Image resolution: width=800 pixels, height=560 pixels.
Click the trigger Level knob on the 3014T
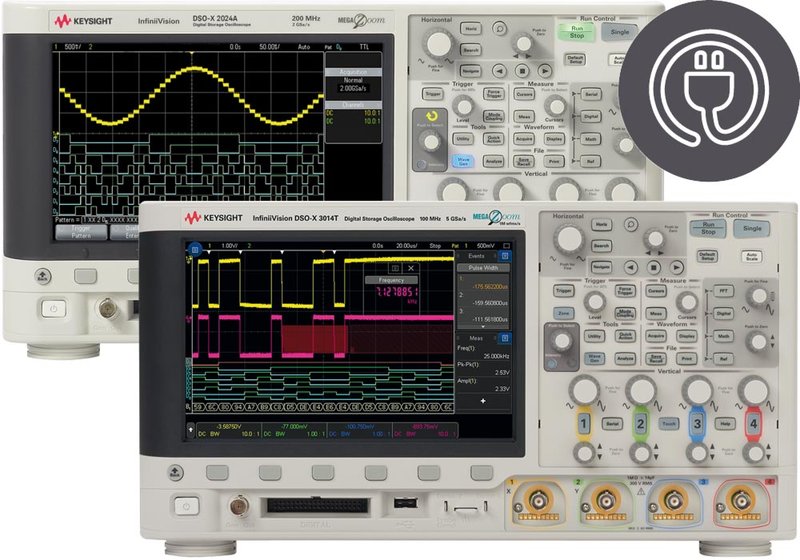[594, 302]
